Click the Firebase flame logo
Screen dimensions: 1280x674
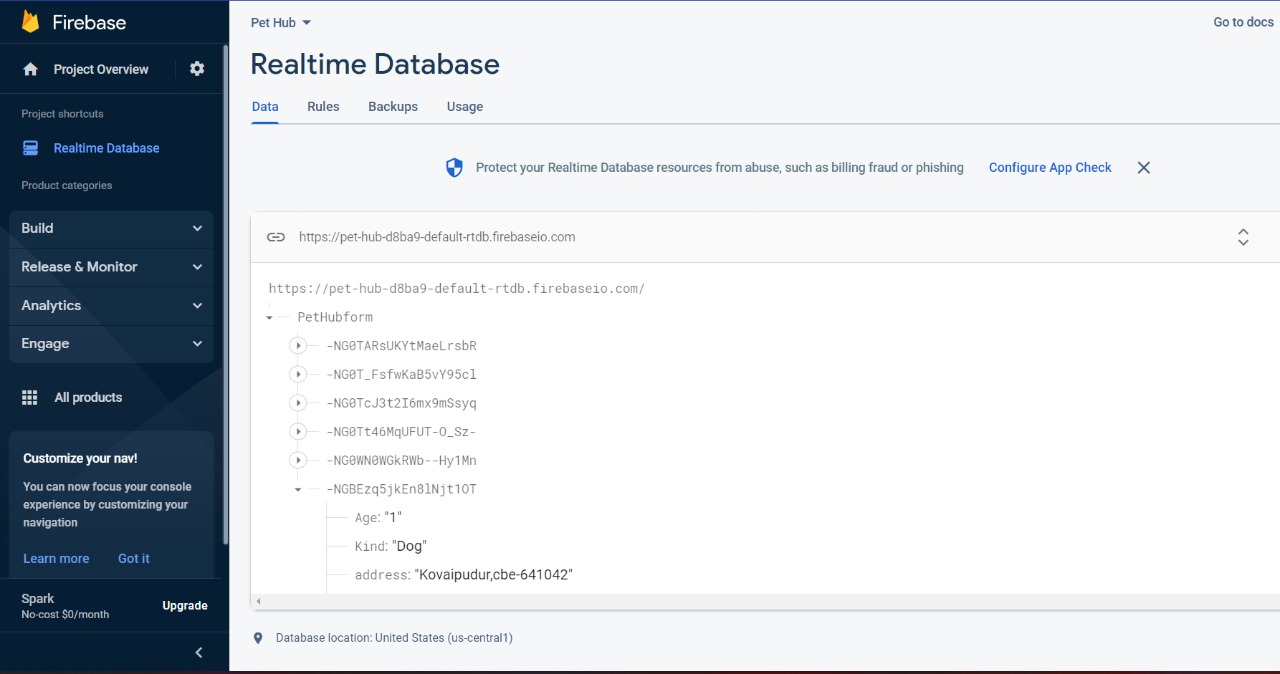31,22
